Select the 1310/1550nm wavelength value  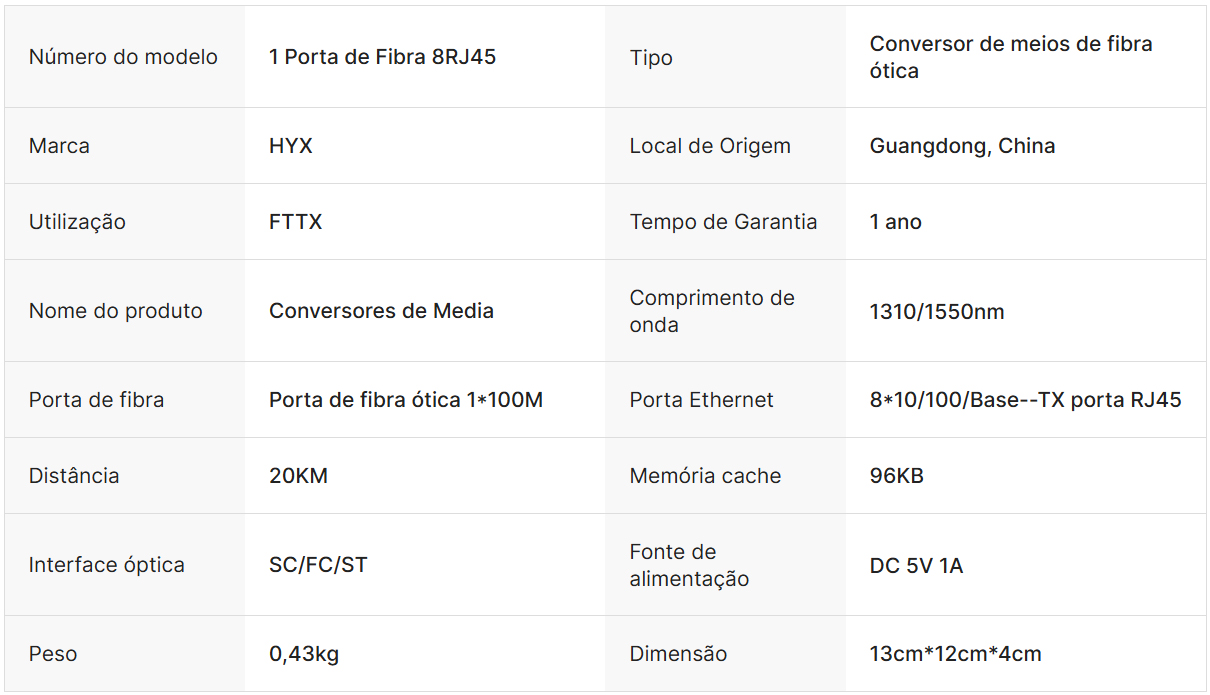coord(937,312)
